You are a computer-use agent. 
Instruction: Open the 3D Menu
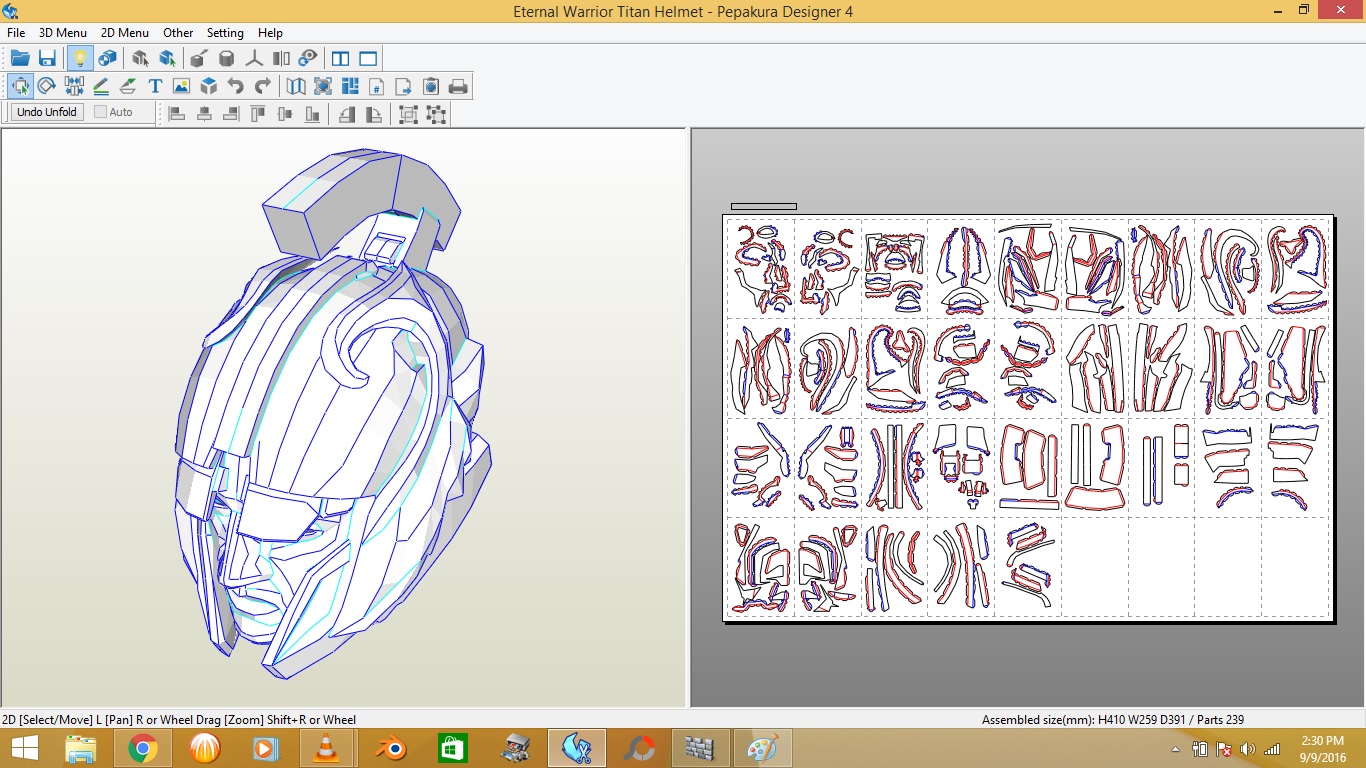click(63, 33)
